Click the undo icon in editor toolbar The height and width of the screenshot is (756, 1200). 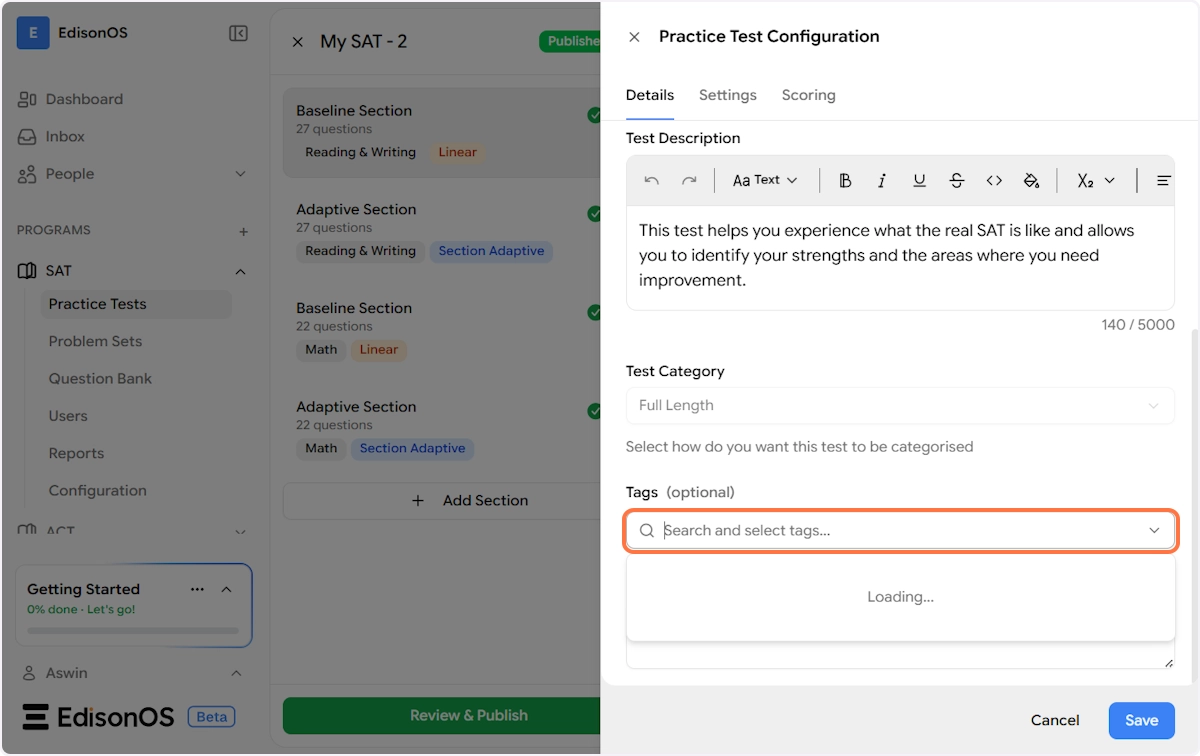652,181
